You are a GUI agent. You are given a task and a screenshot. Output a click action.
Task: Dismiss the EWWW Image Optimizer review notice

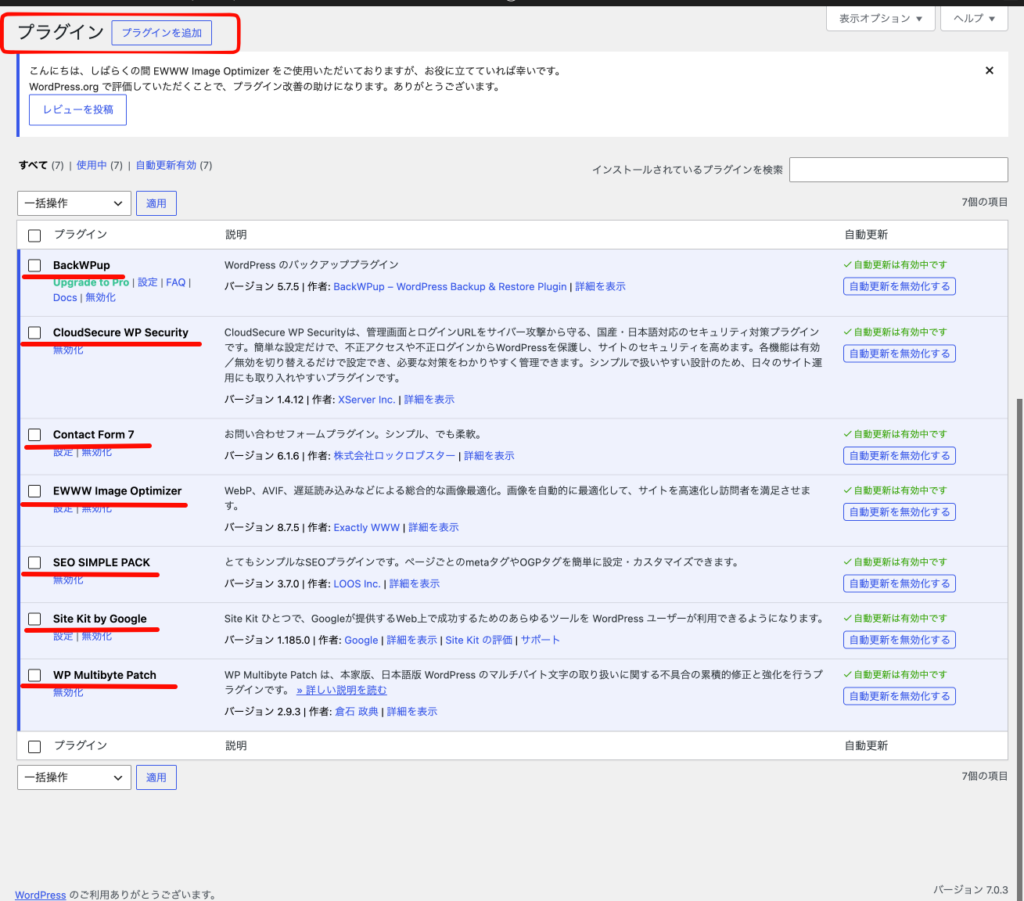tap(989, 71)
